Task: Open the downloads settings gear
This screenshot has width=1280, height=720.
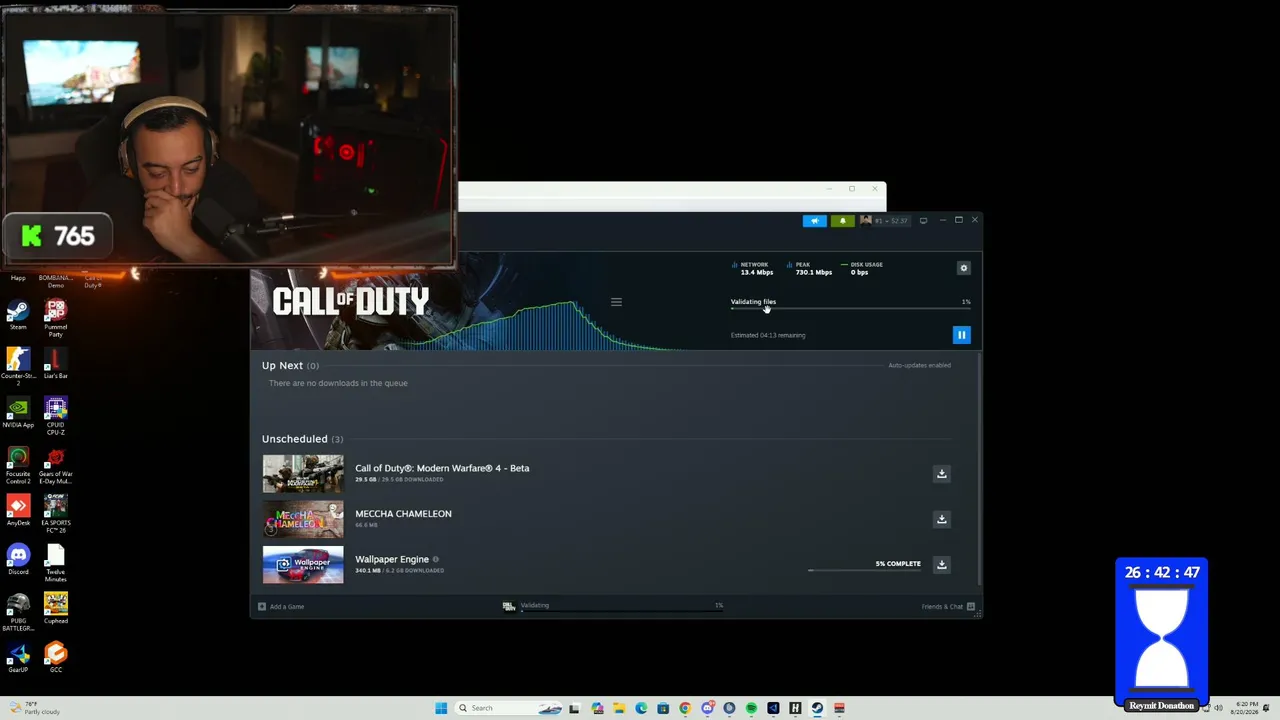Action: [964, 268]
